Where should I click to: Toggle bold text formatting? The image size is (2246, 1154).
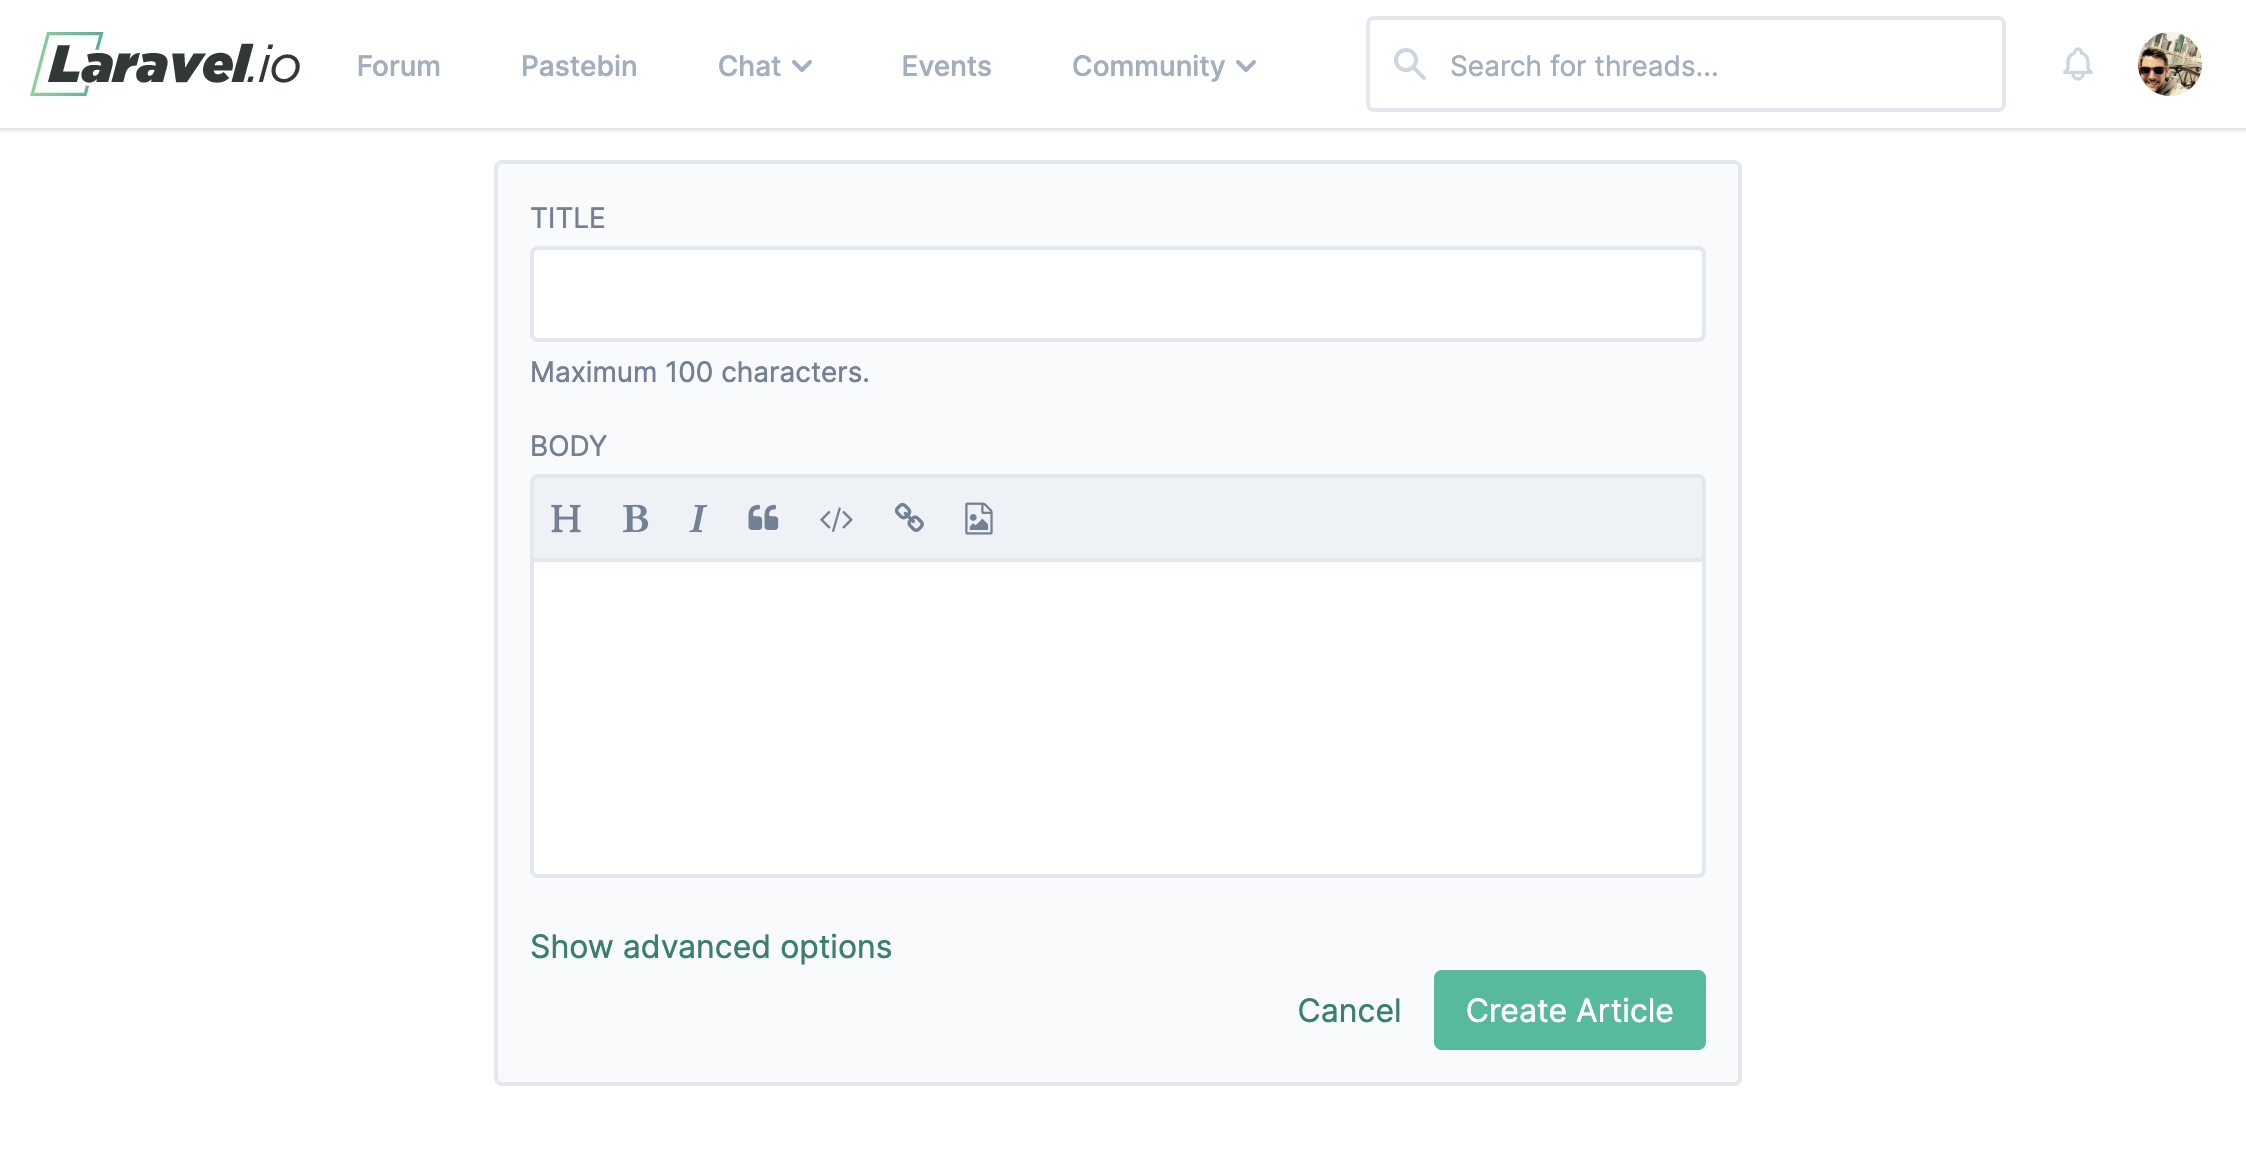point(635,519)
